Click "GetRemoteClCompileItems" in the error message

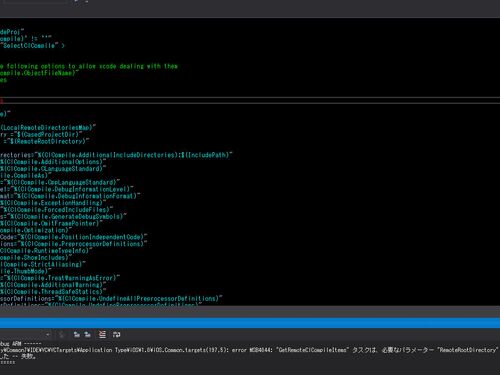point(313,350)
